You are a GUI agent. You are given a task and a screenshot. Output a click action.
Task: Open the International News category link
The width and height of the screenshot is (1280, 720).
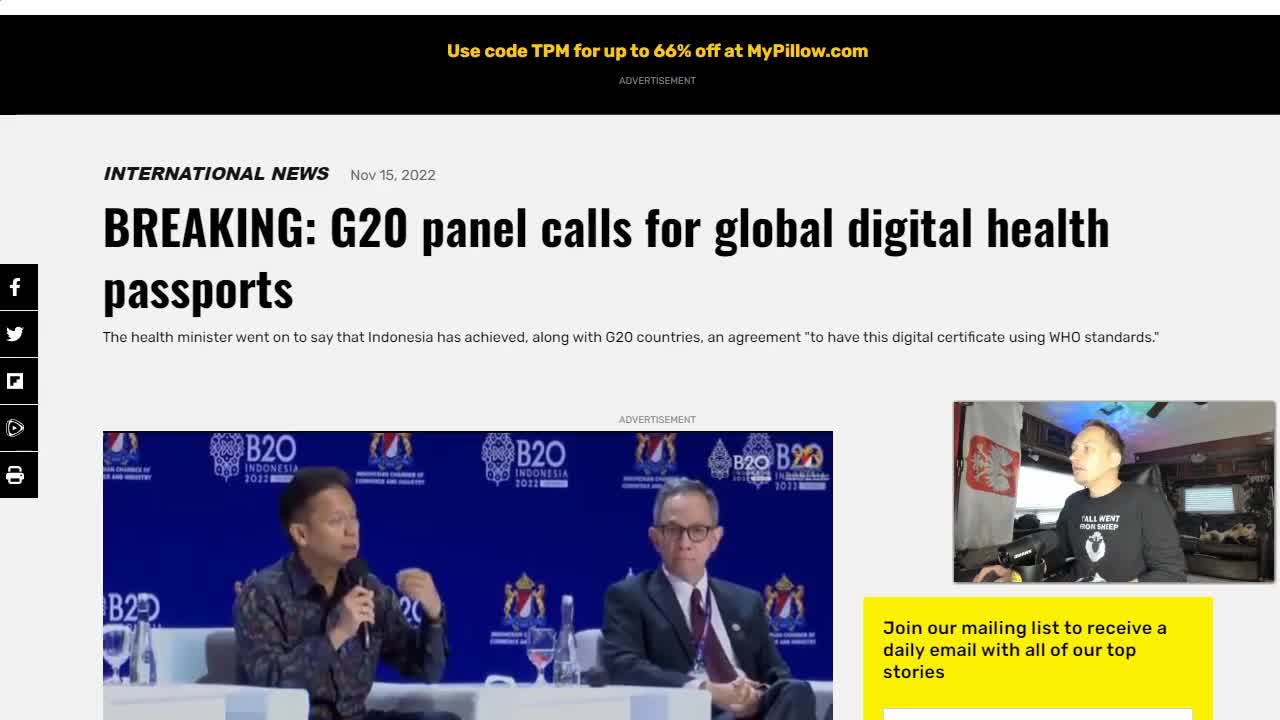click(x=216, y=174)
